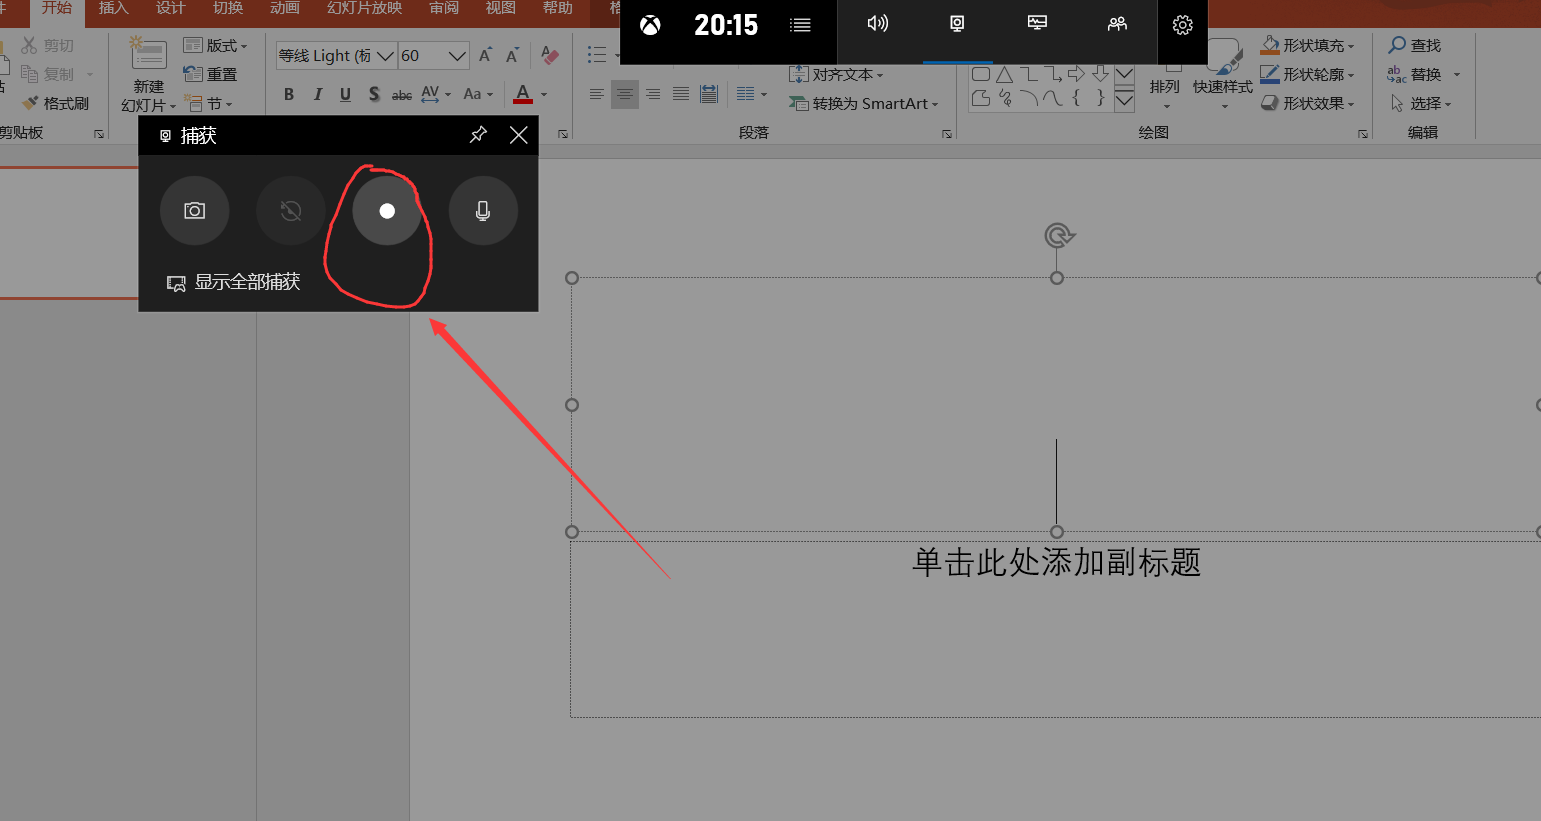Toggle the microphone during capture
Screen dimensions: 1541x821
tap(483, 211)
